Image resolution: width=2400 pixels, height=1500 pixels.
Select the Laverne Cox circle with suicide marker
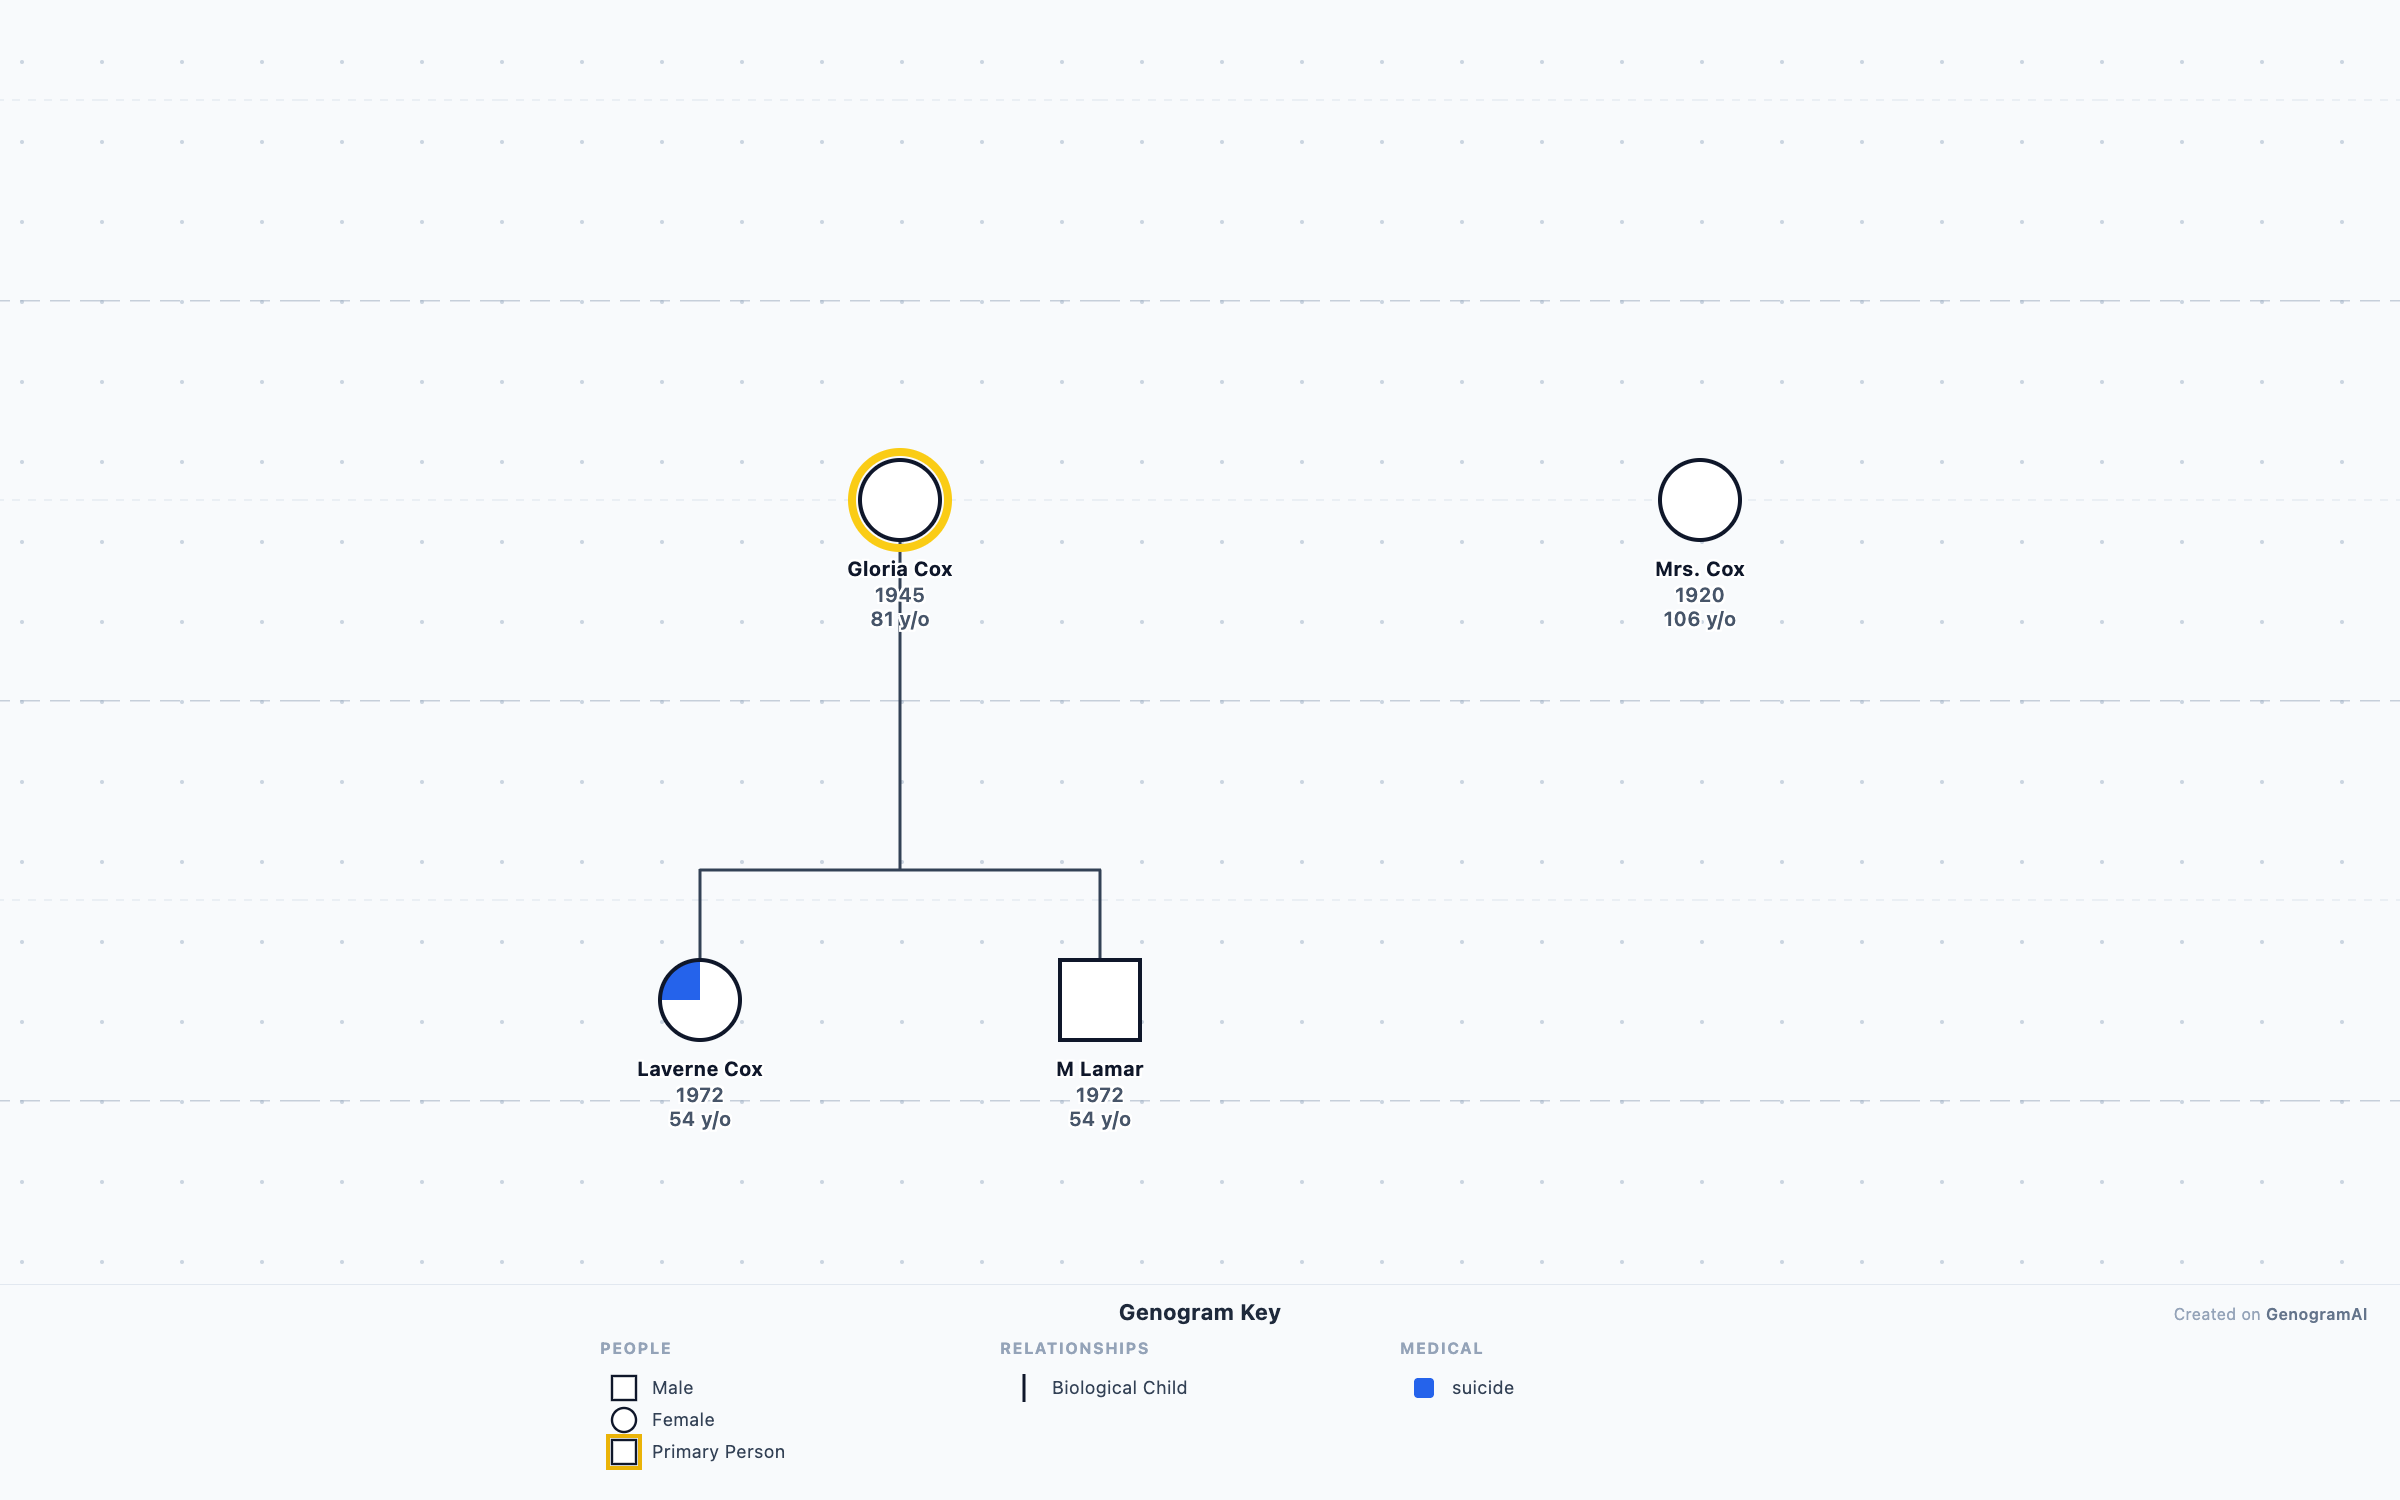click(699, 999)
